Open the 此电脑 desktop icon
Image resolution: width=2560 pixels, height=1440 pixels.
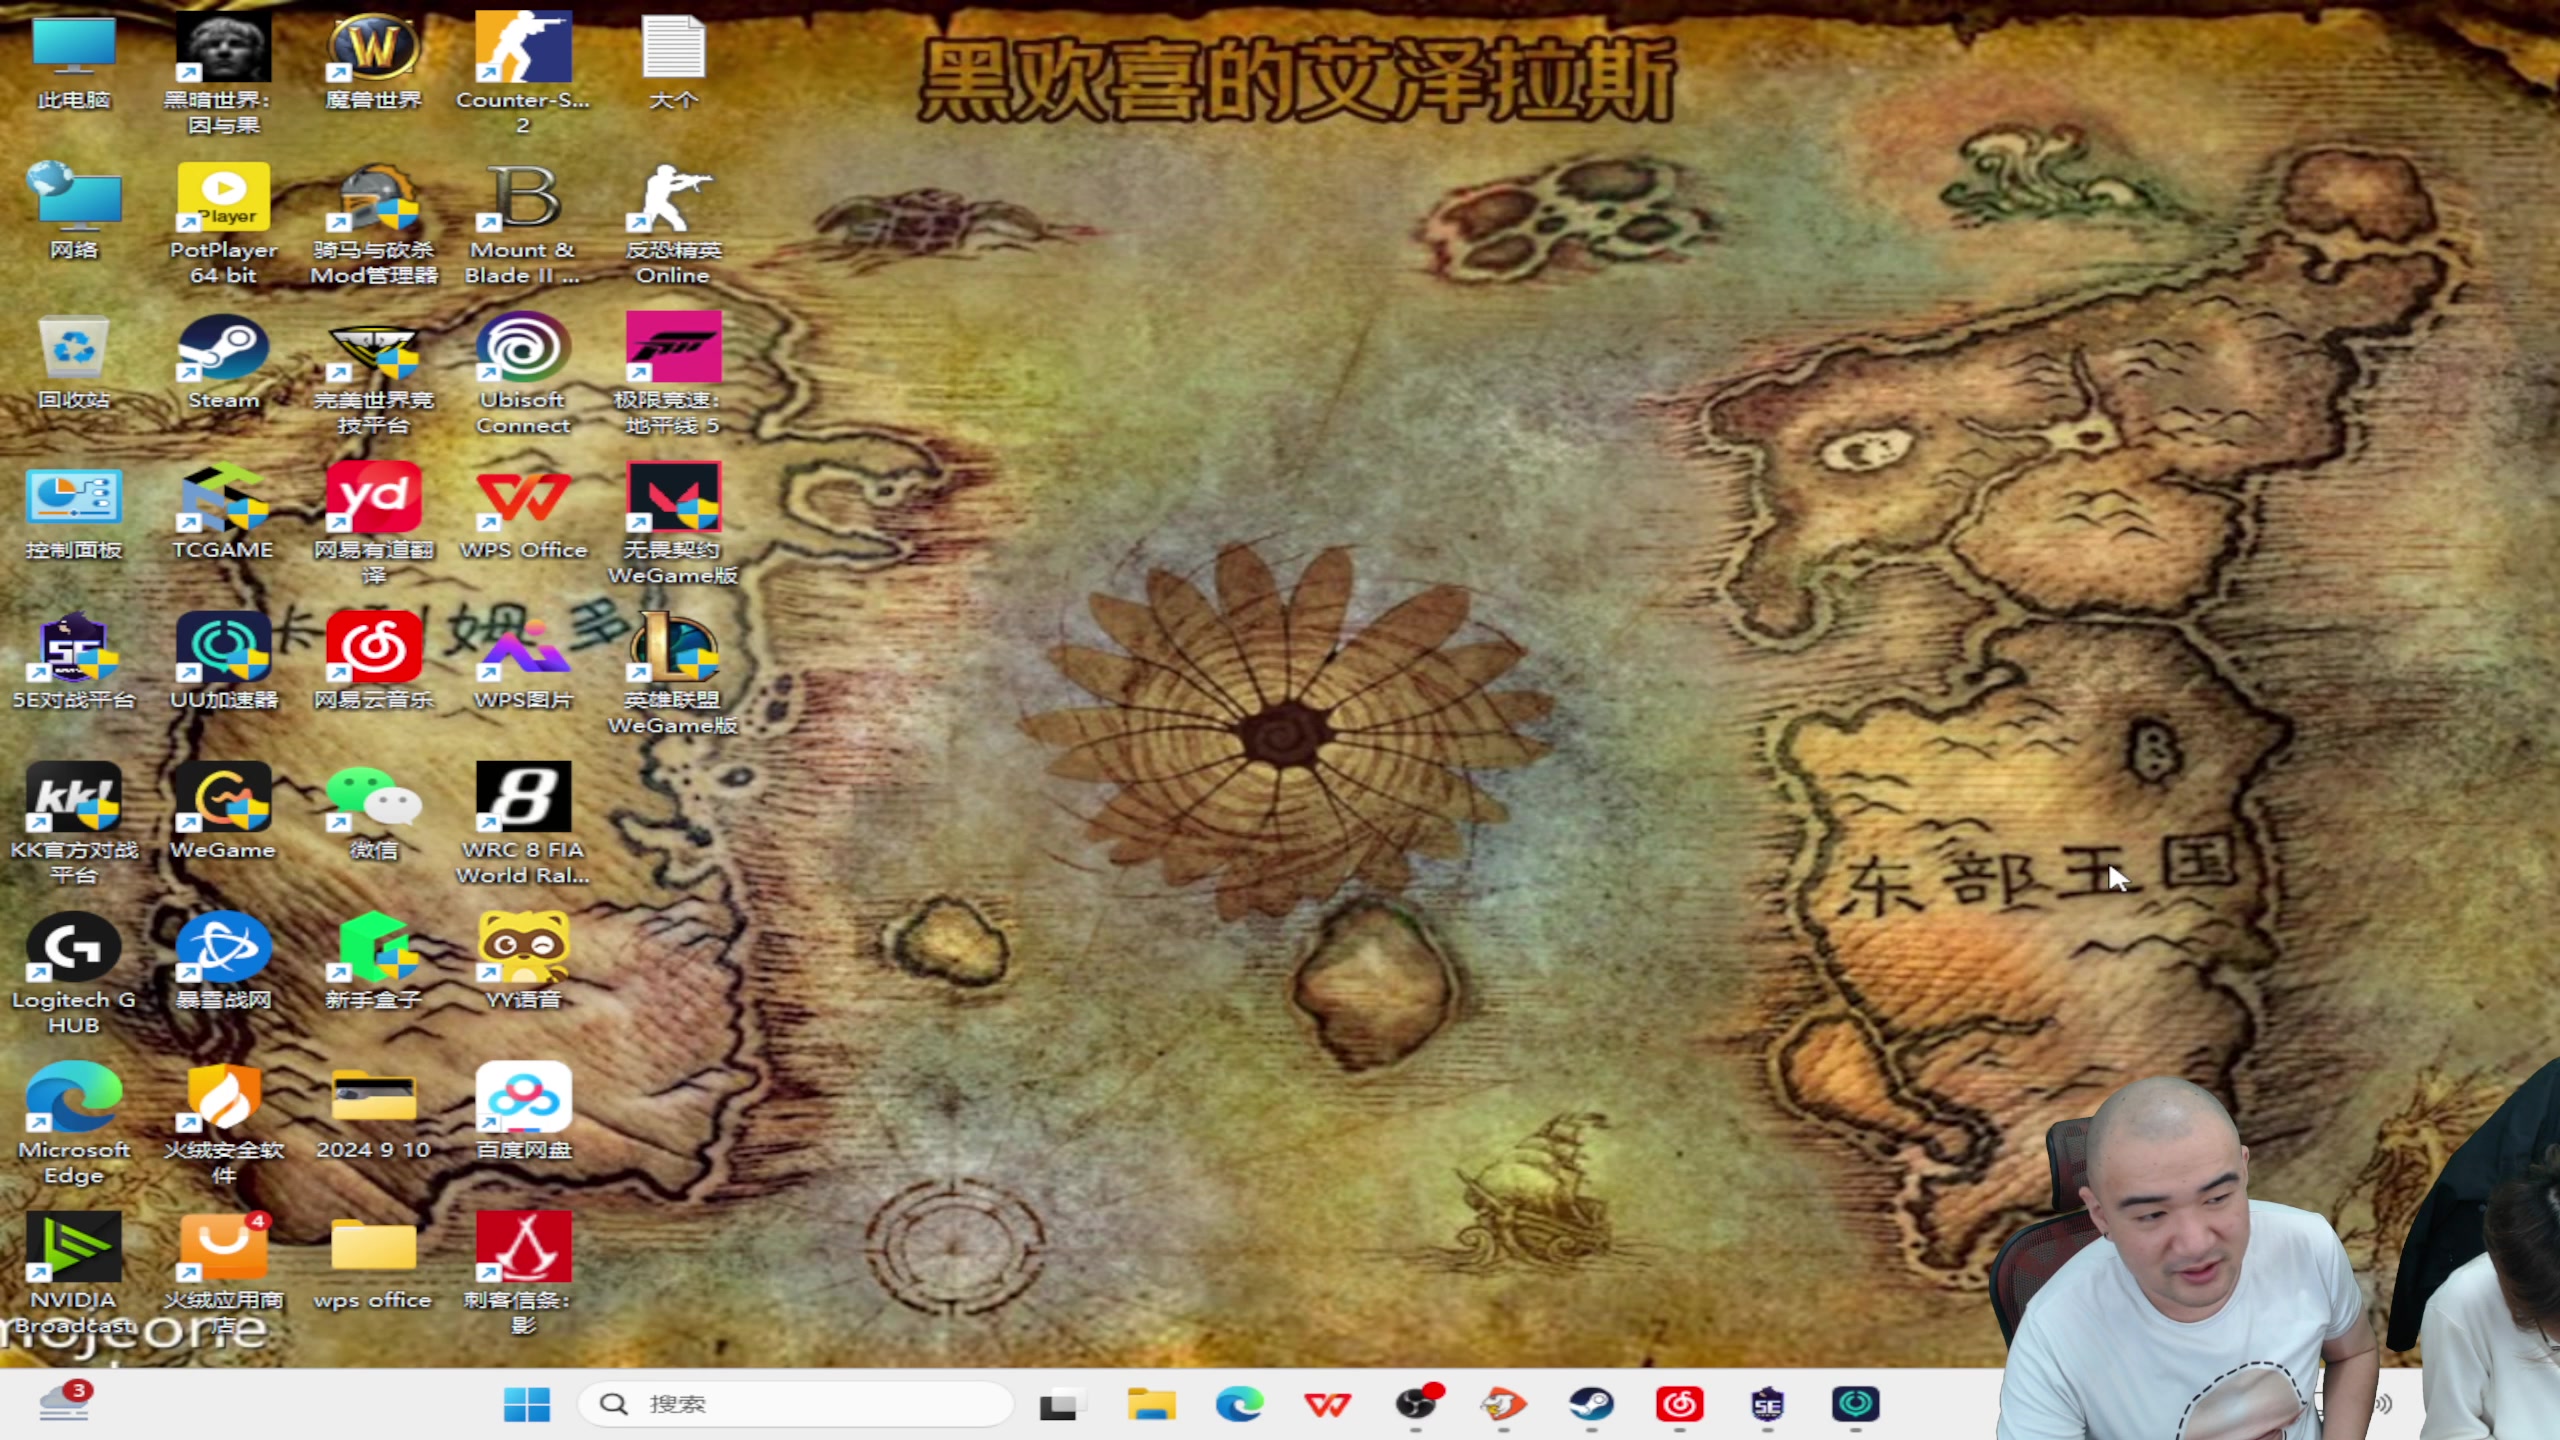click(x=74, y=62)
